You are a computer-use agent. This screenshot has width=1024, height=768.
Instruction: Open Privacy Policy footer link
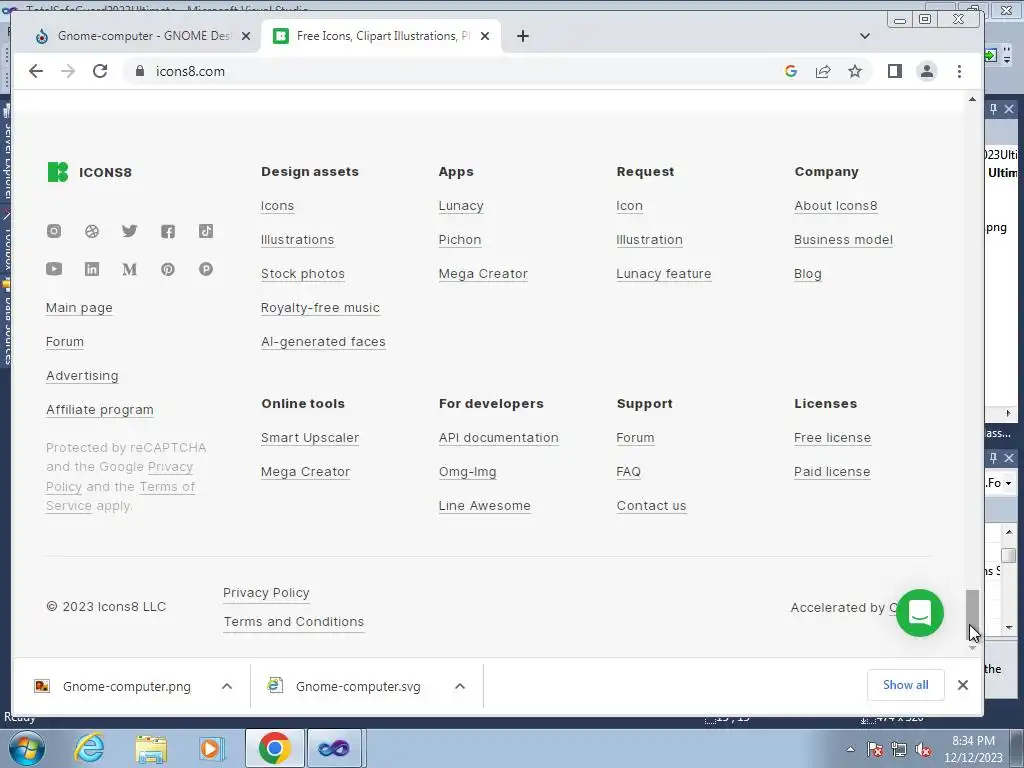point(266,592)
